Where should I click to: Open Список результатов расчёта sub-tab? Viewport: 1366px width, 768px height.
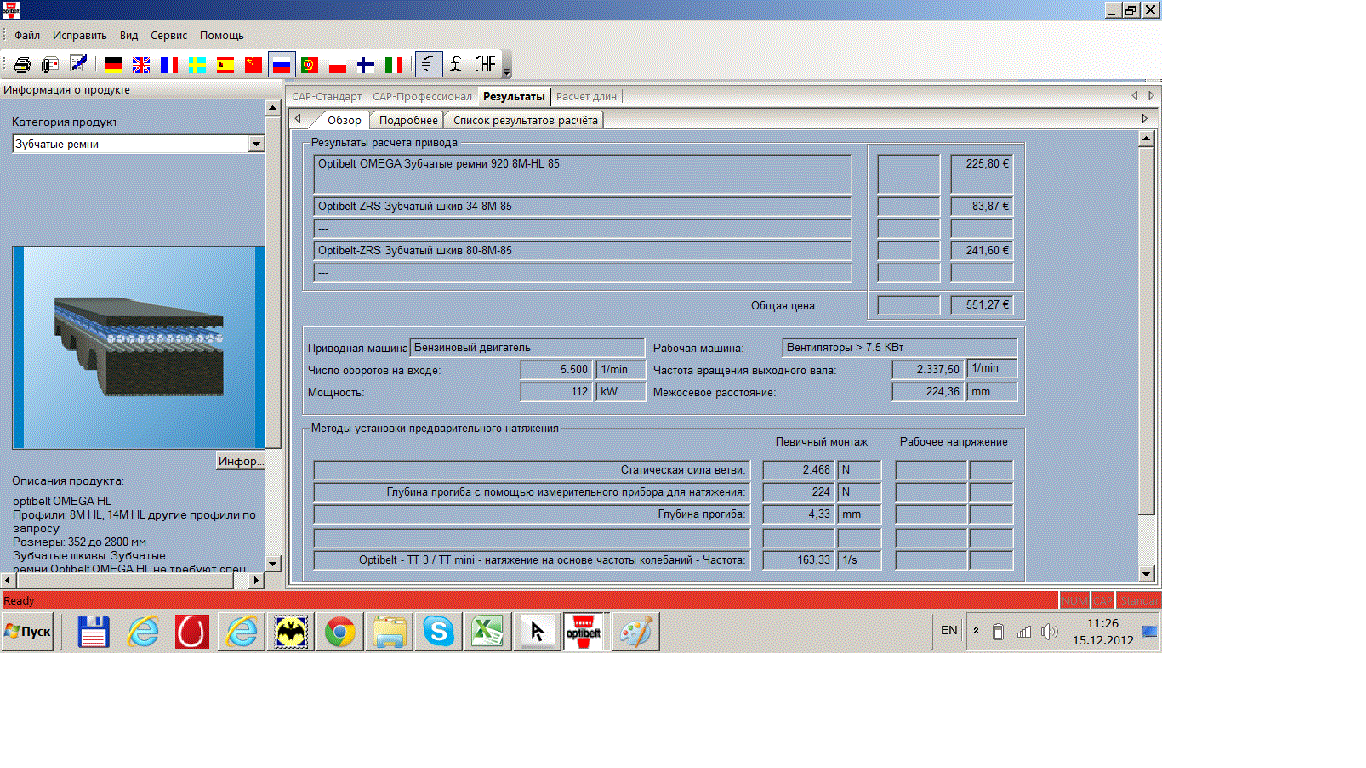click(525, 120)
